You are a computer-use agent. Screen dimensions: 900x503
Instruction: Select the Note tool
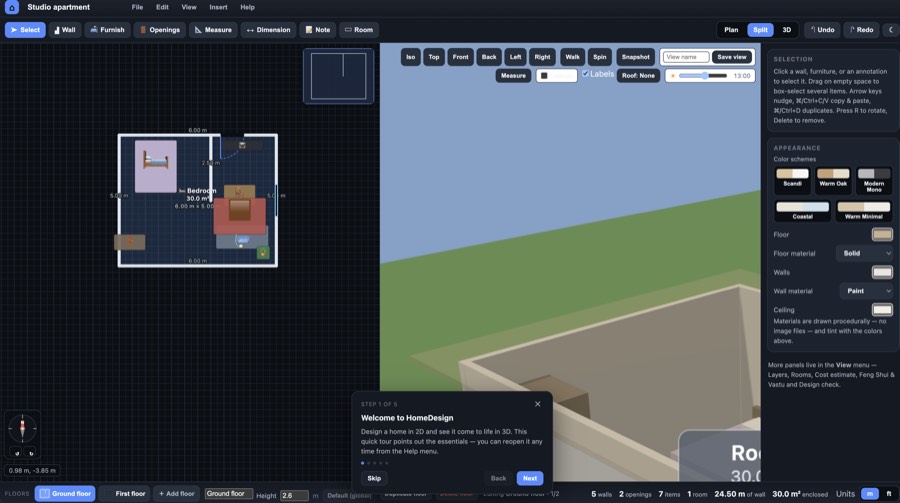(x=317, y=30)
